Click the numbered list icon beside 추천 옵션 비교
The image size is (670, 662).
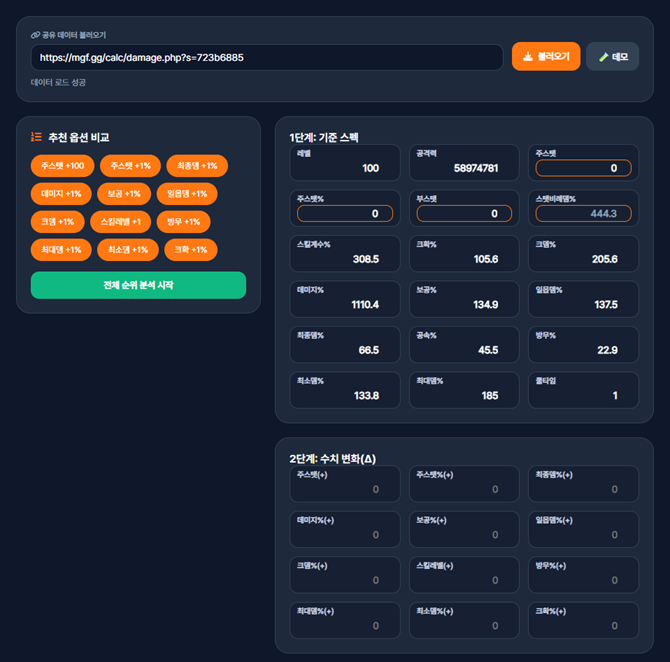[x=36, y=137]
